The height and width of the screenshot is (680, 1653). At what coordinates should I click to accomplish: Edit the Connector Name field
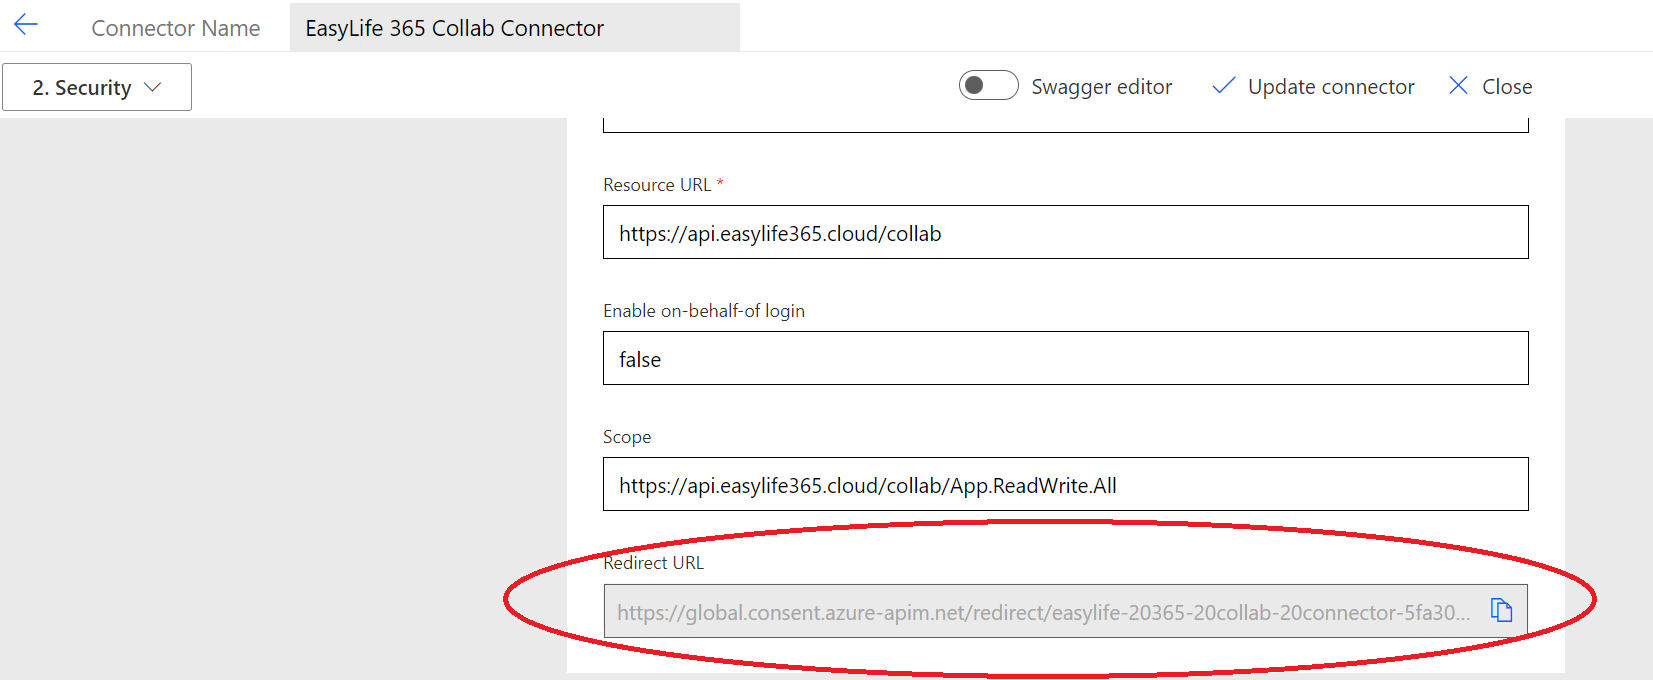pyautogui.click(x=515, y=28)
